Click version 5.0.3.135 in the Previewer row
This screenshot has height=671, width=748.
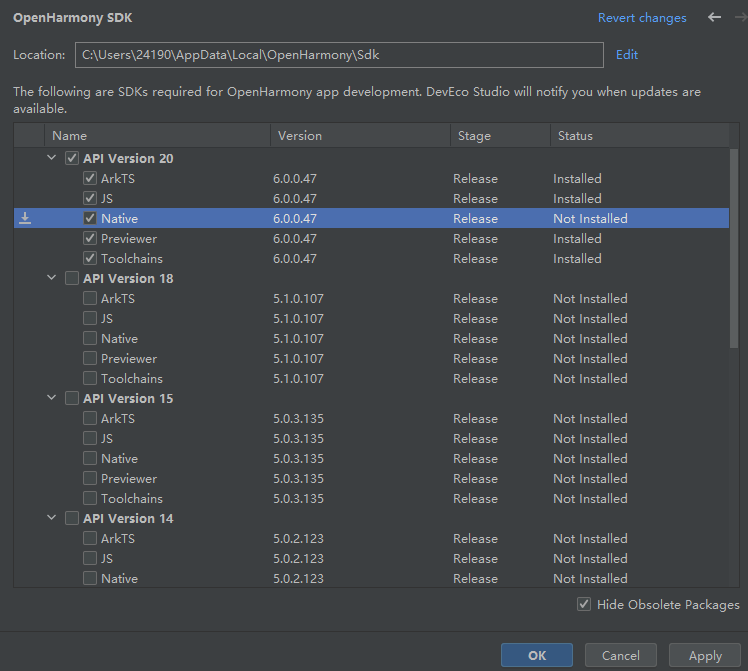pyautogui.click(x=298, y=479)
